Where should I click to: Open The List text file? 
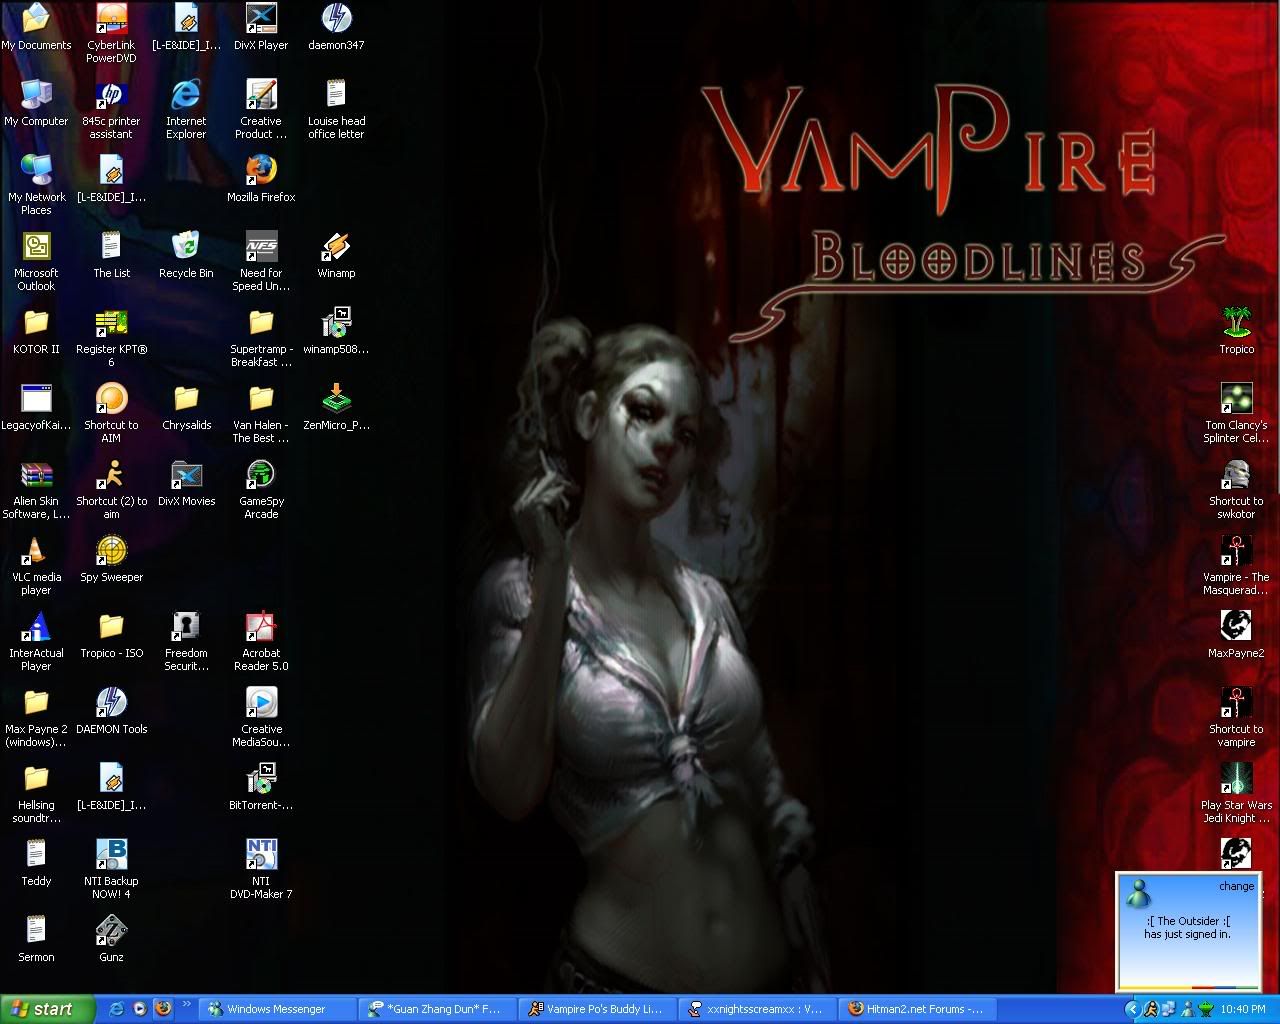pos(111,254)
